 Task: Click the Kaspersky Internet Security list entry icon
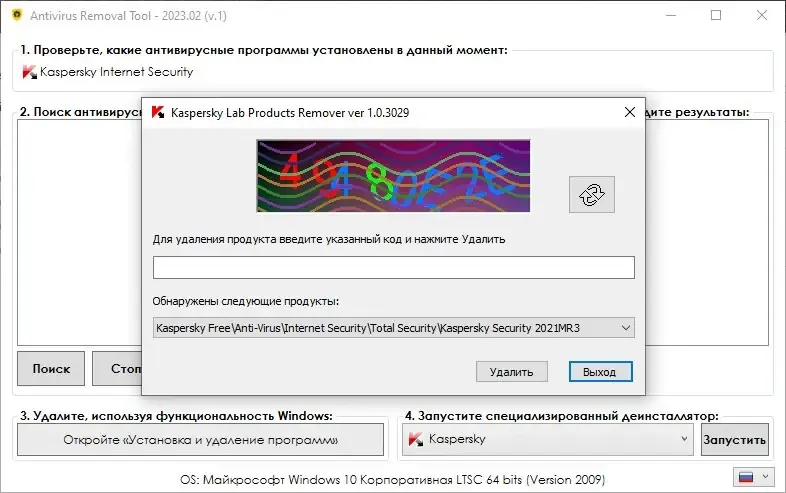(x=30, y=72)
